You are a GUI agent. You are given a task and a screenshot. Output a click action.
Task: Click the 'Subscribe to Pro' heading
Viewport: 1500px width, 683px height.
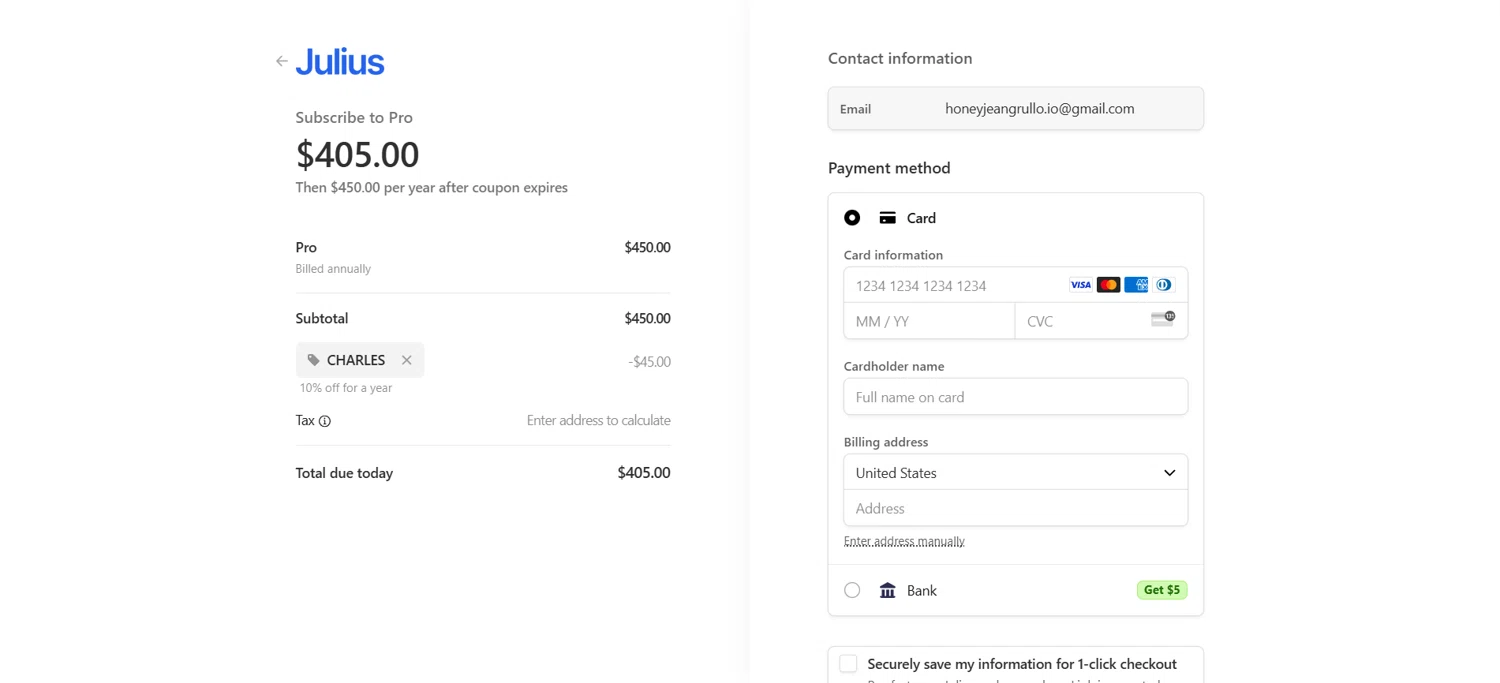click(354, 117)
